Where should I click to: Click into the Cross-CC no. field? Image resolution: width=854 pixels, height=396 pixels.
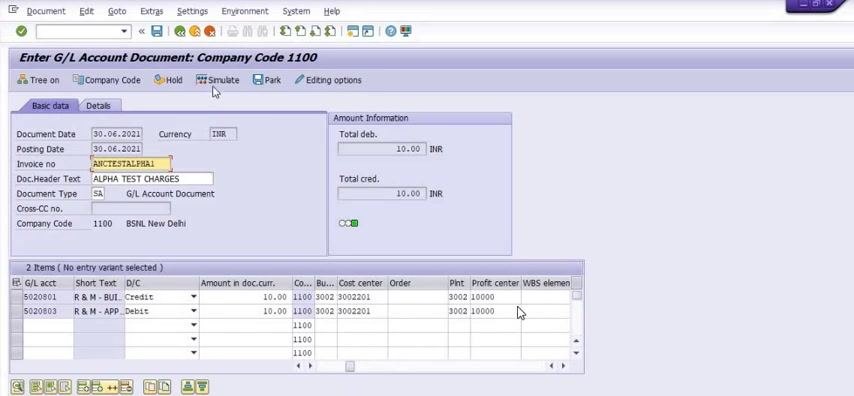131,209
